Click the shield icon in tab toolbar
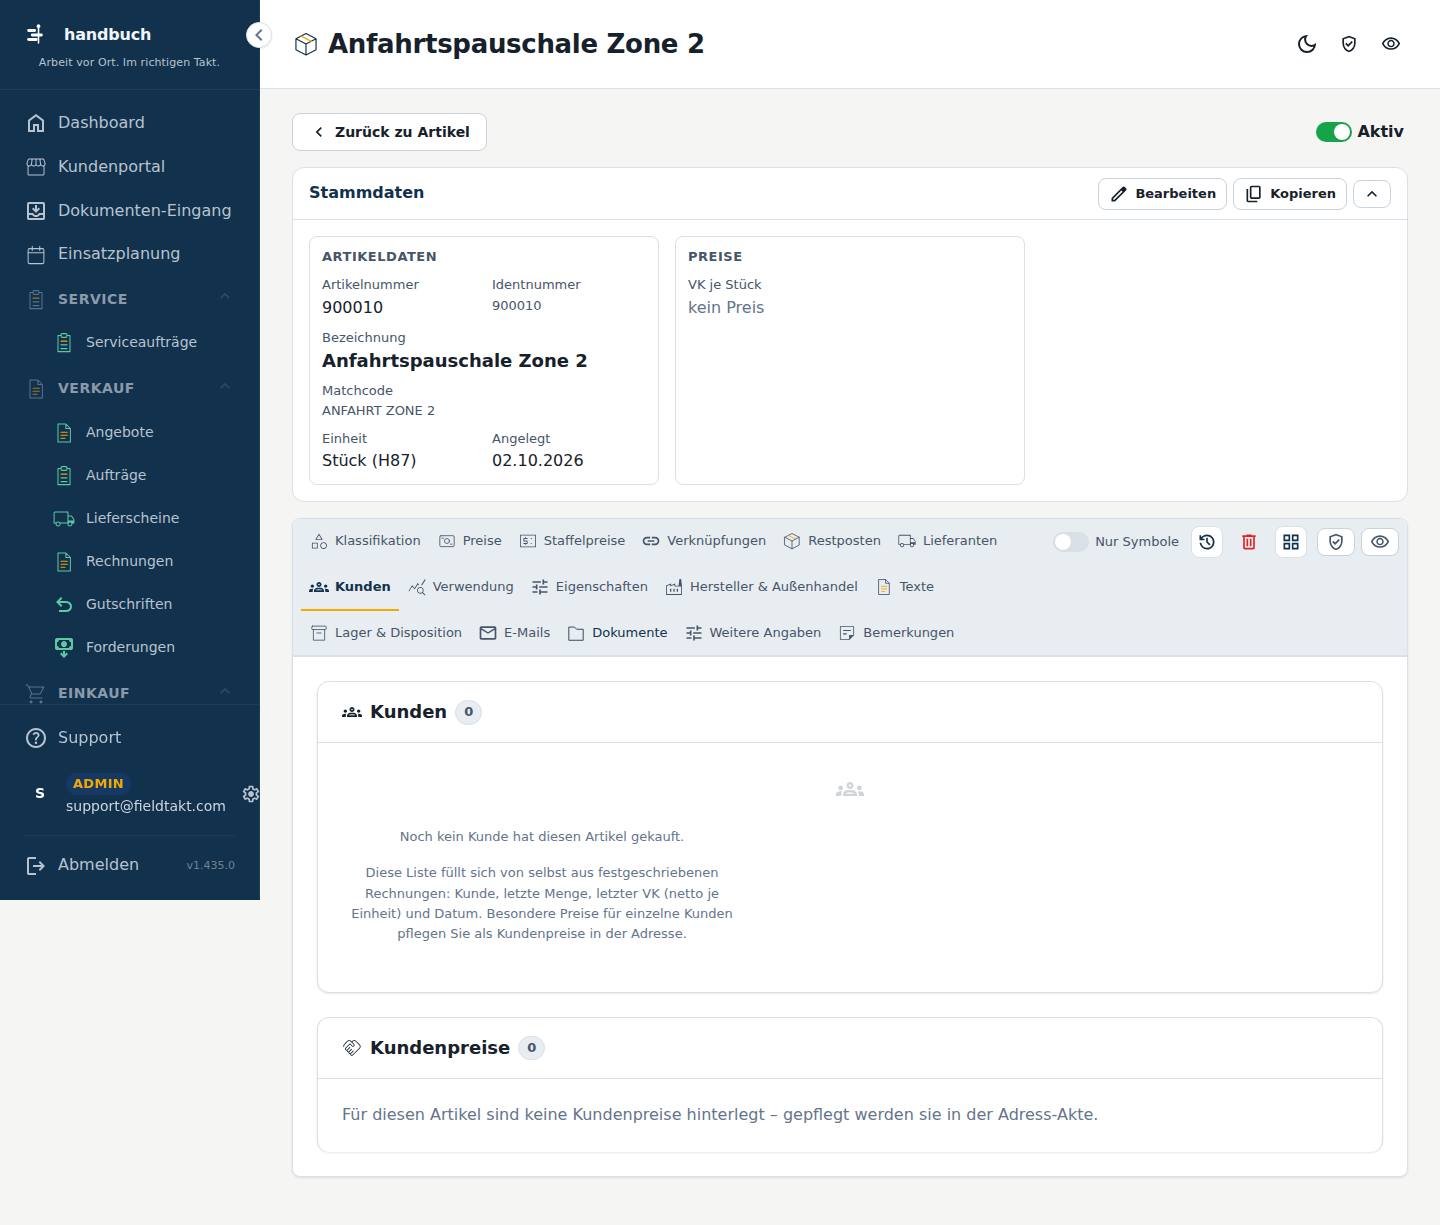 point(1336,542)
